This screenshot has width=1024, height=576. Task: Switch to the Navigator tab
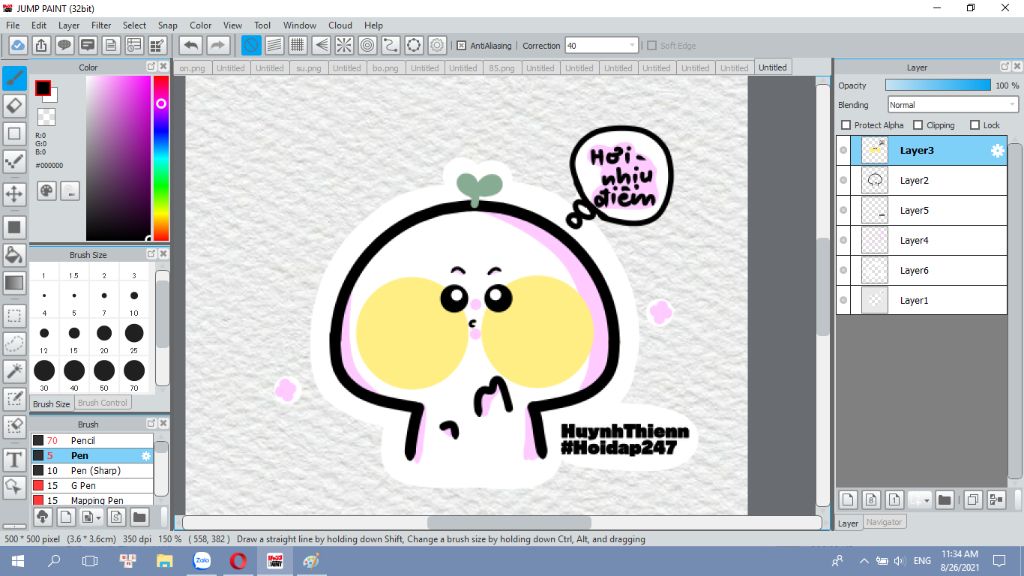click(x=884, y=522)
